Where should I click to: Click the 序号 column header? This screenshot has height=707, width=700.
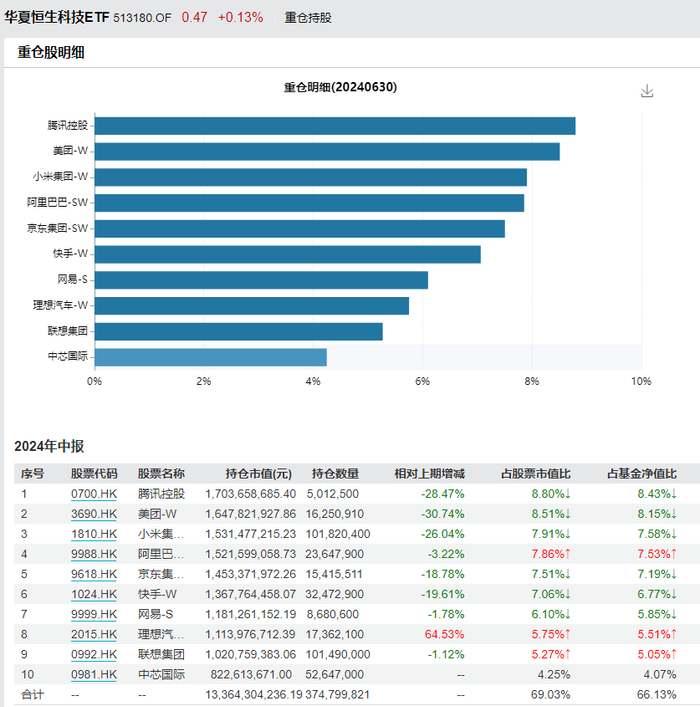click(x=32, y=474)
